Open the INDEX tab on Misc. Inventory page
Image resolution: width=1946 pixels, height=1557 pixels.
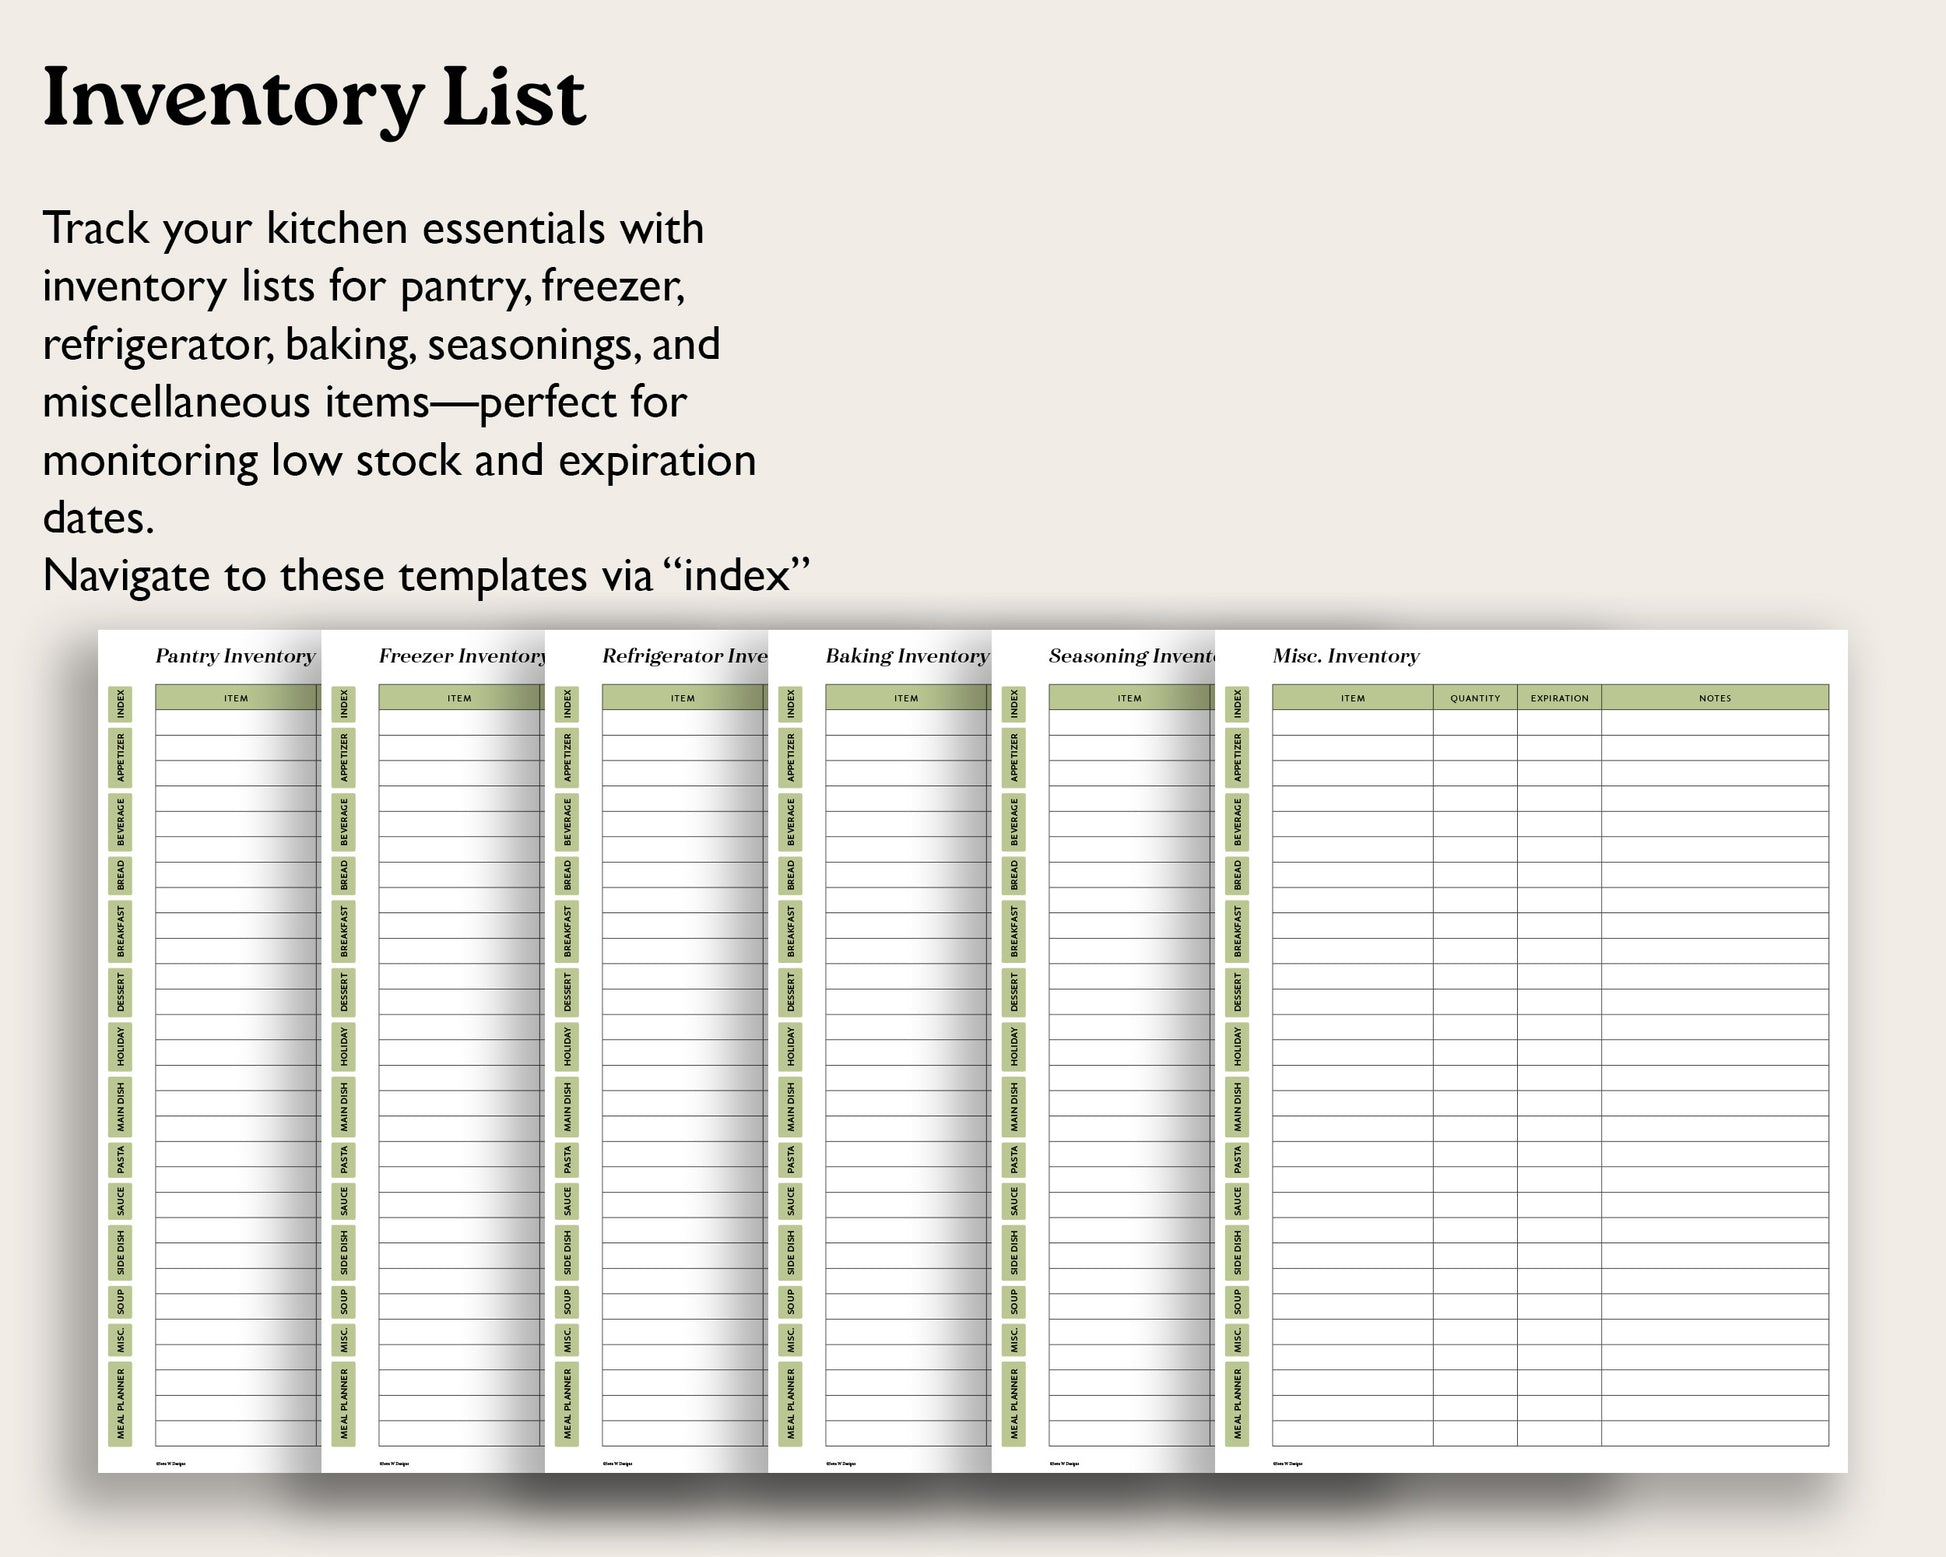pos(1237,704)
